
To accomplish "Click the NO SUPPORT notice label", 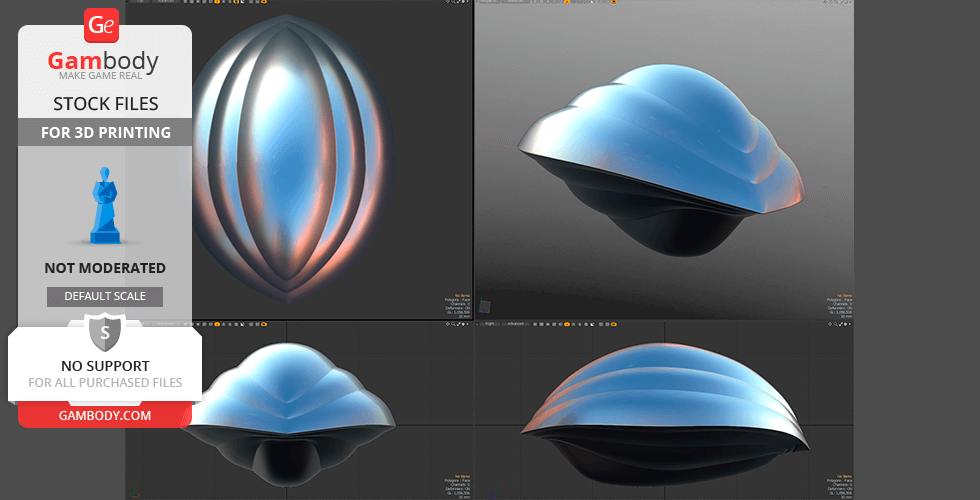I will pos(105,366).
